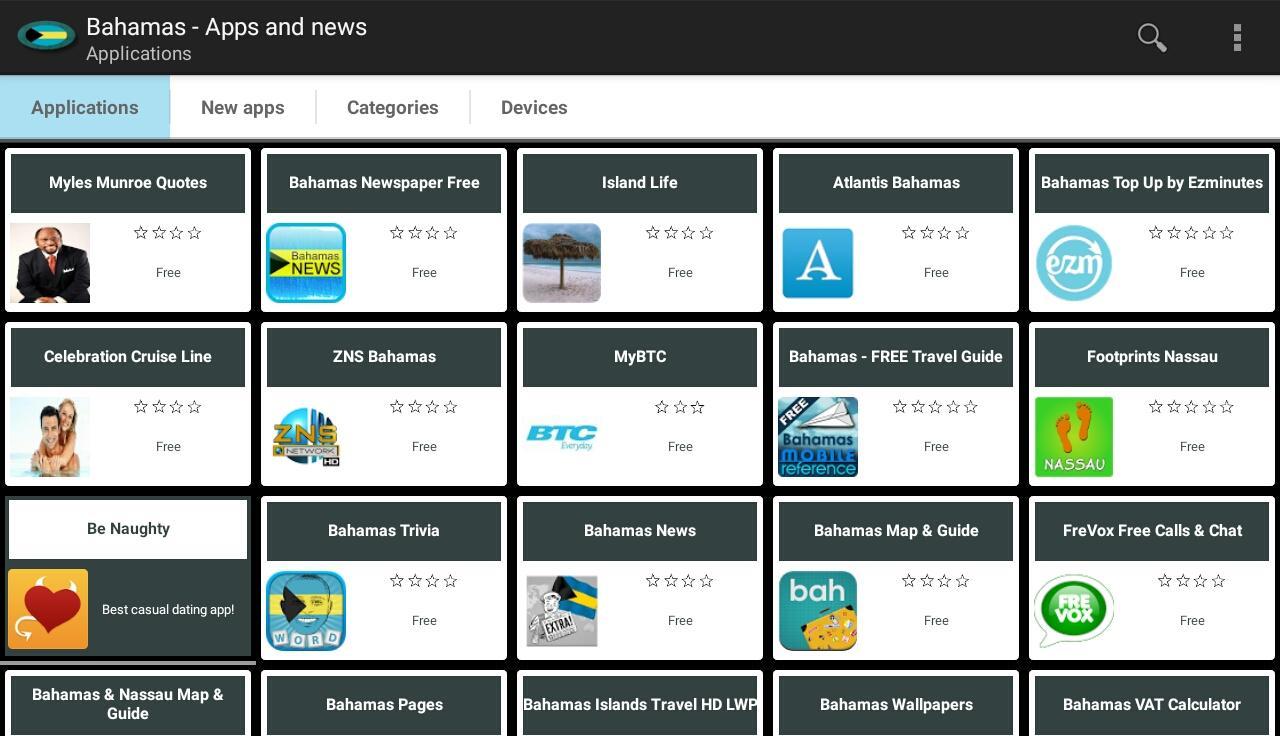
Task: Open the search magnifier icon
Action: coord(1152,38)
